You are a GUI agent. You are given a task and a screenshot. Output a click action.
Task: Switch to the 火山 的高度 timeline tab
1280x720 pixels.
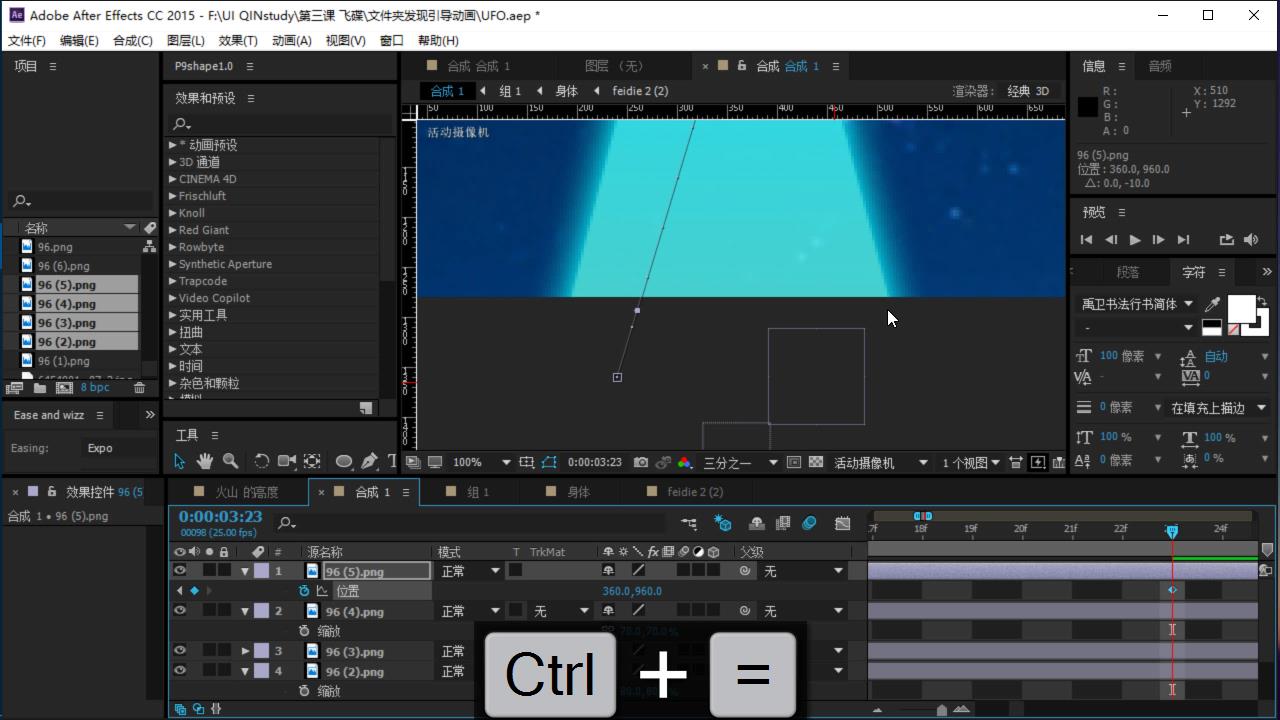coord(247,492)
